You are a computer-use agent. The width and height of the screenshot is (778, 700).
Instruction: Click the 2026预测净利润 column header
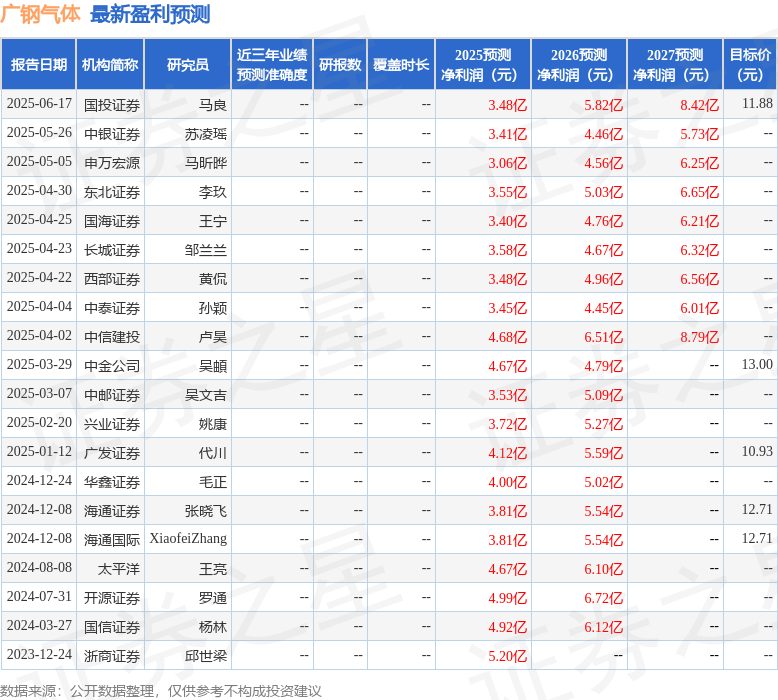(579, 64)
